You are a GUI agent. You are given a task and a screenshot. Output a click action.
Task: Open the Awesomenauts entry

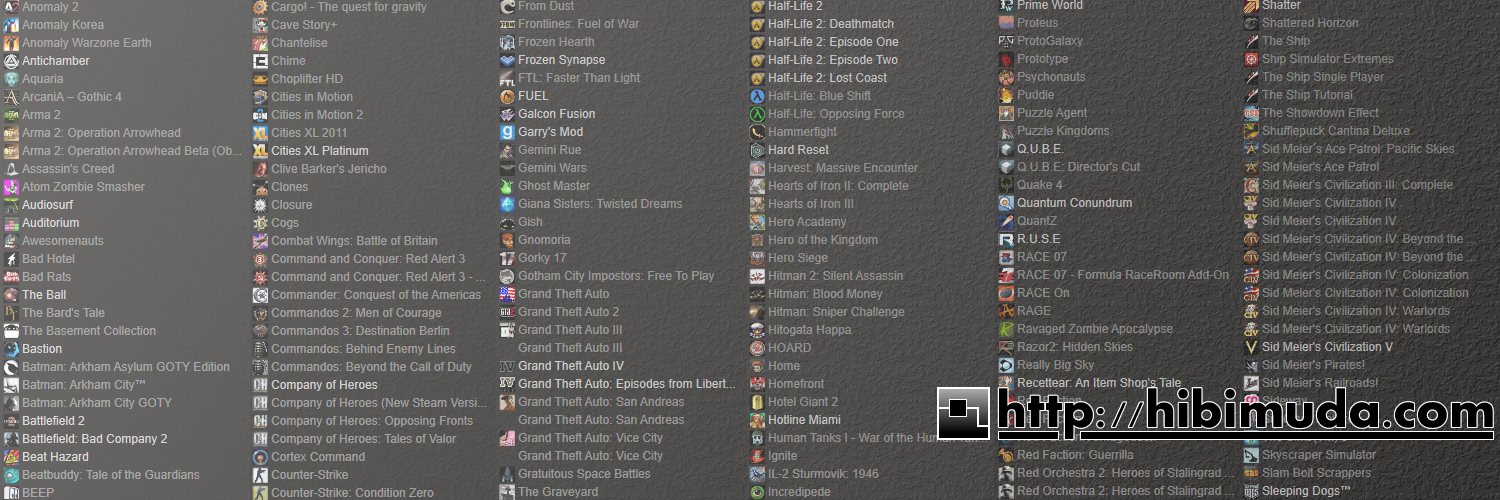pos(62,241)
